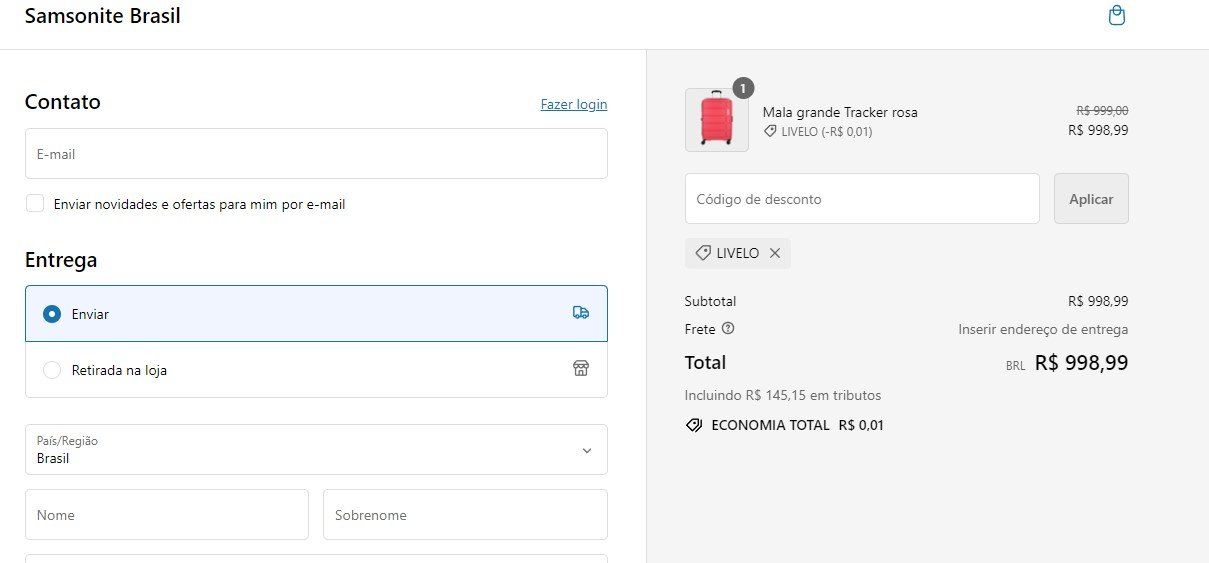
Task: Focus the Nome input field
Action: pos(167,515)
